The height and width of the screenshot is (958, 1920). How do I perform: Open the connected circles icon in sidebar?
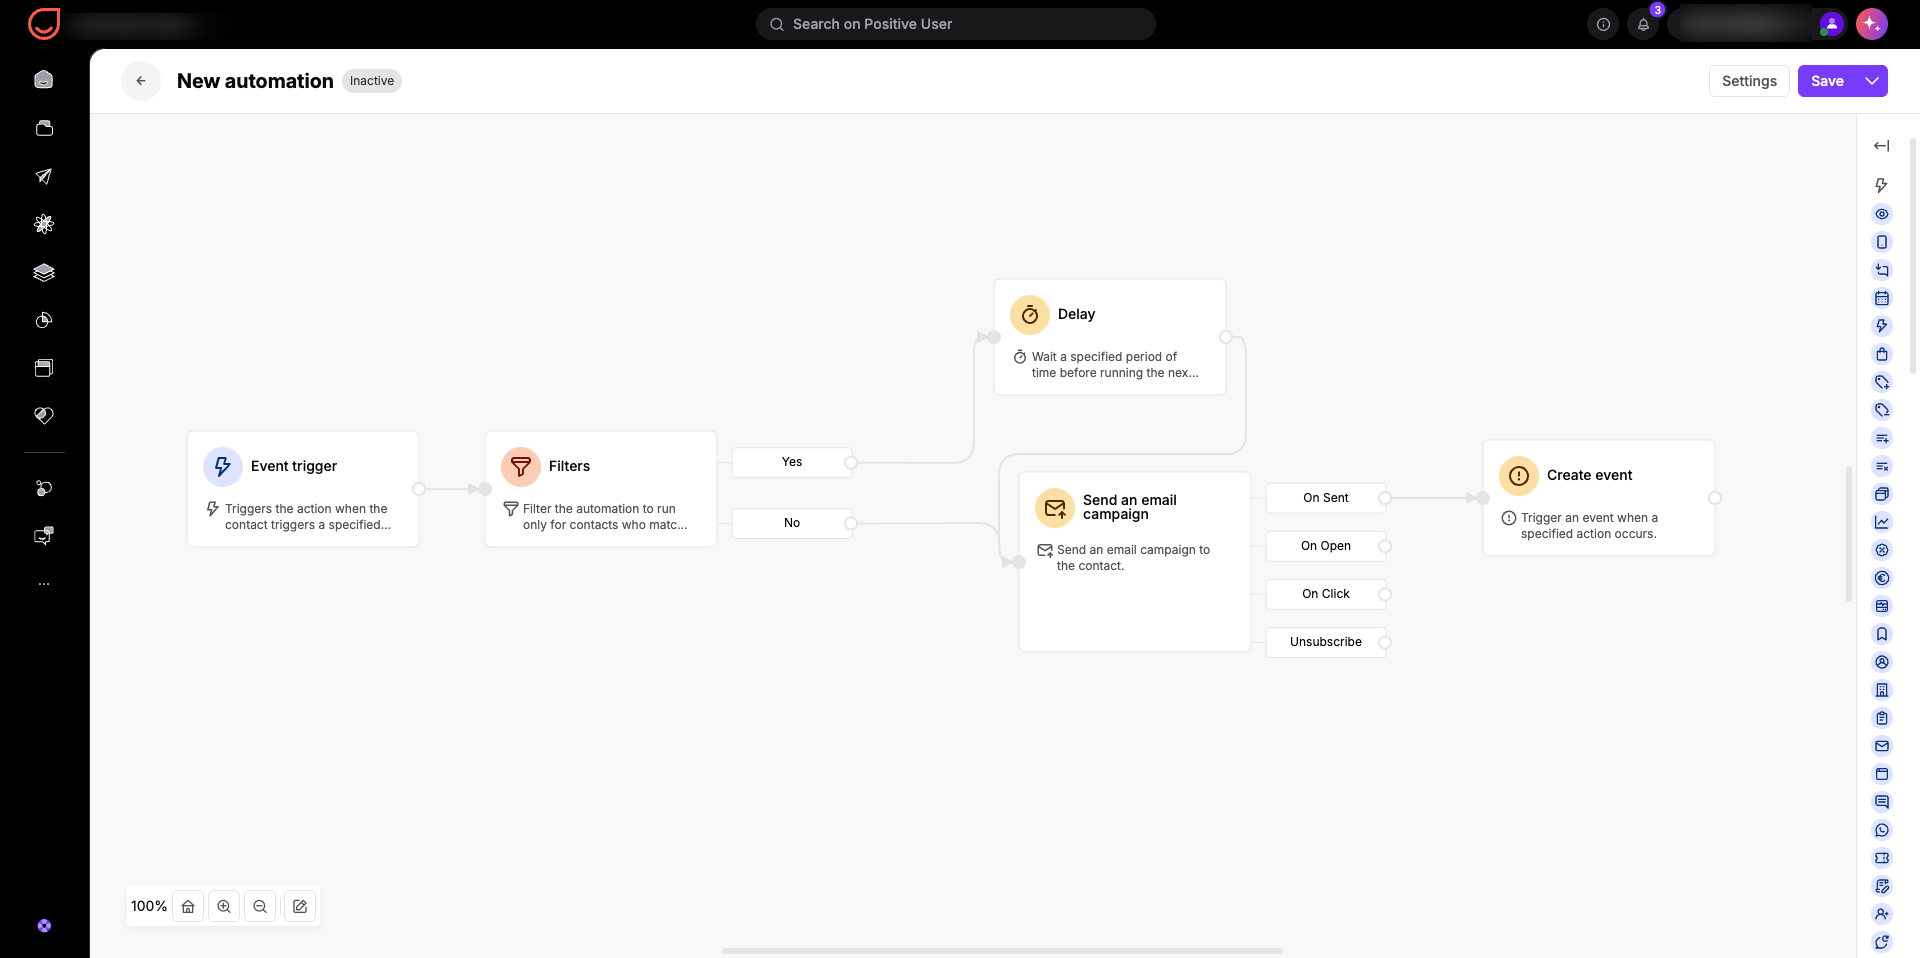44,488
